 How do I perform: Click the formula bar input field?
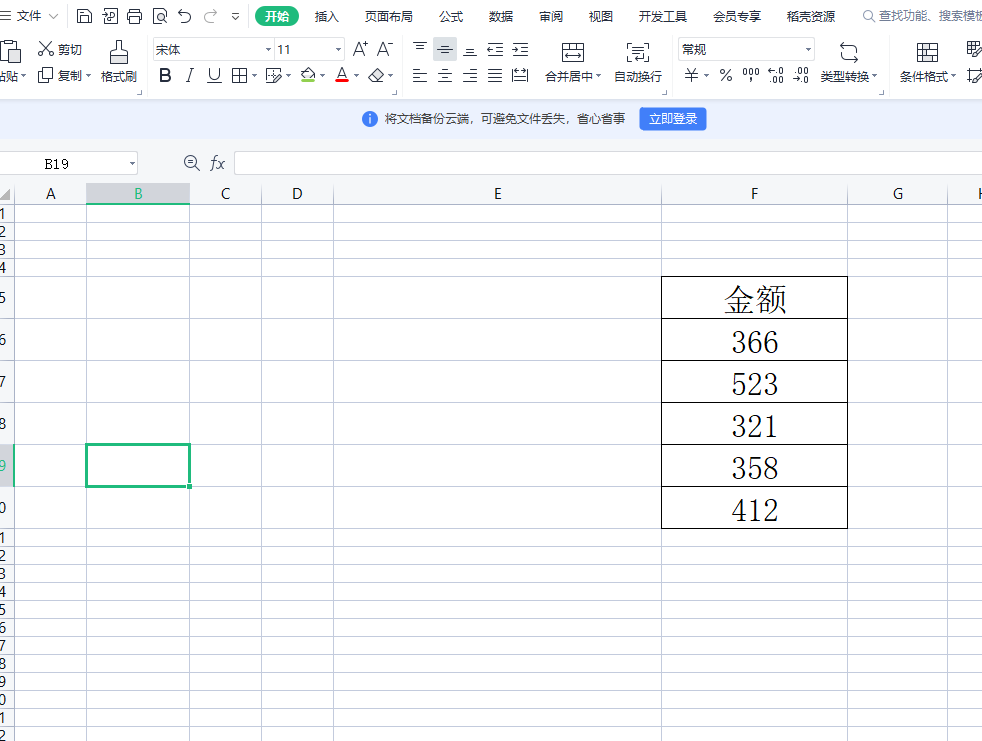(607, 163)
